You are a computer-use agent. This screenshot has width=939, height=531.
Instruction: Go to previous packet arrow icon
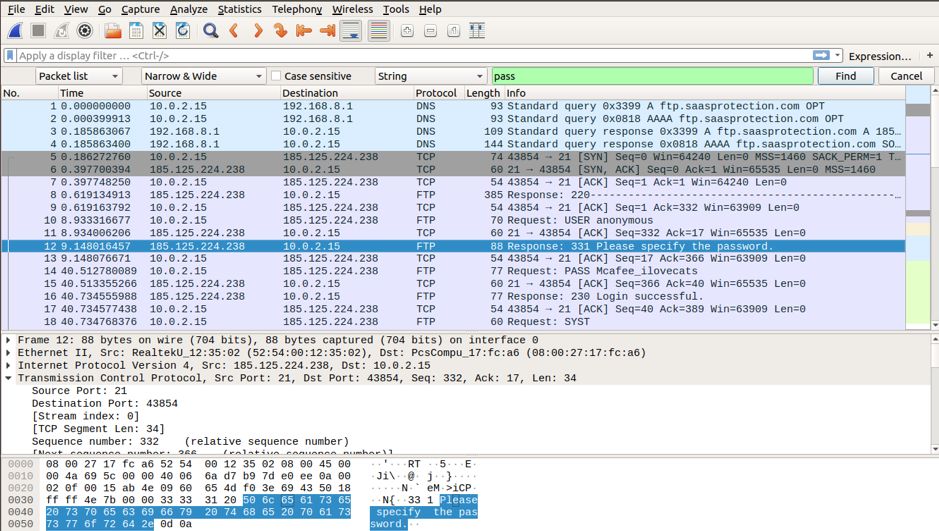[234, 31]
